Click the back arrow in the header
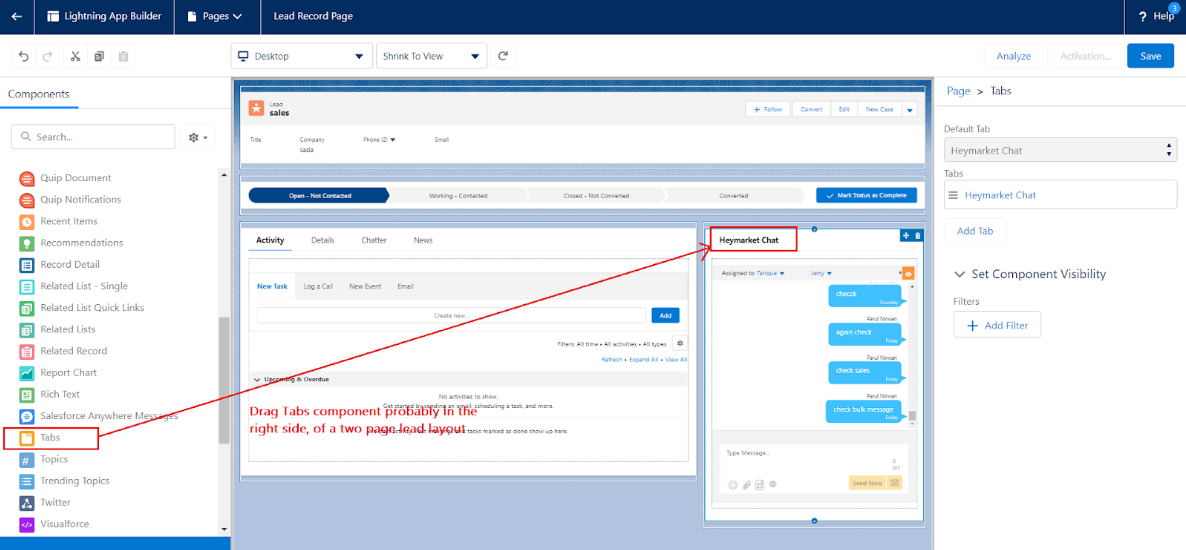Image resolution: width=1186 pixels, height=550 pixels. tap(17, 16)
